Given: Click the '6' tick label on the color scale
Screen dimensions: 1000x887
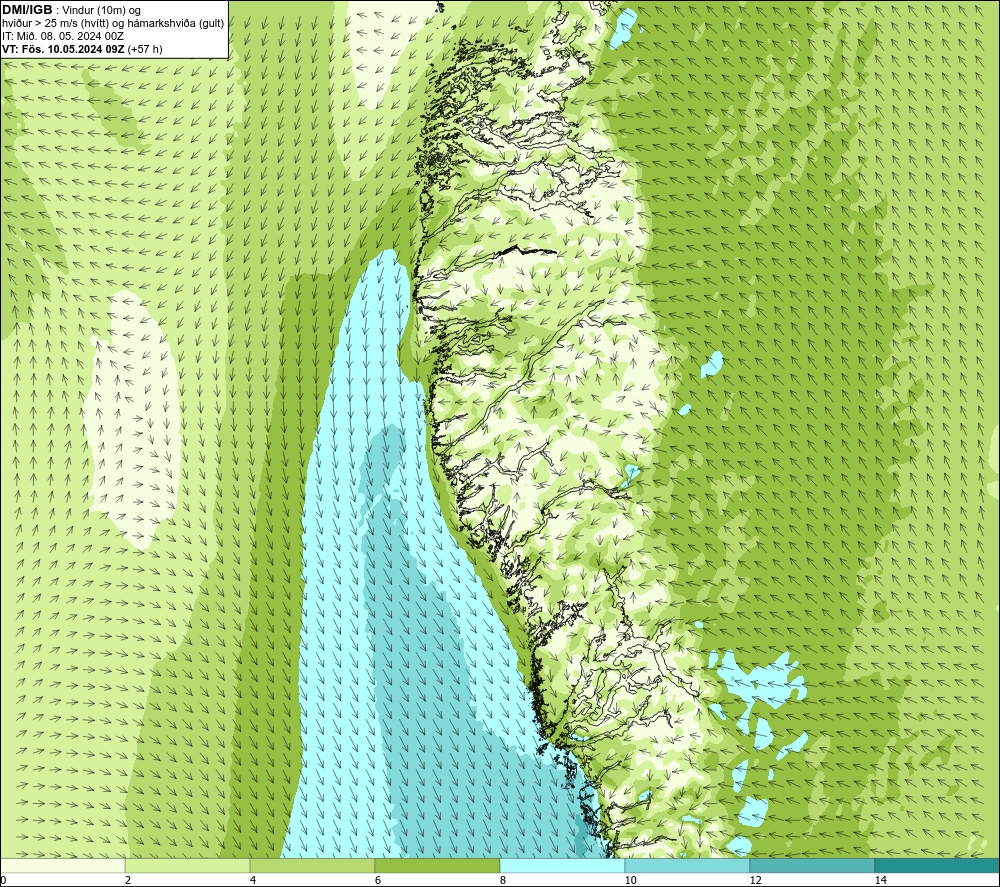Looking at the screenshot, I should pyautogui.click(x=378, y=881).
